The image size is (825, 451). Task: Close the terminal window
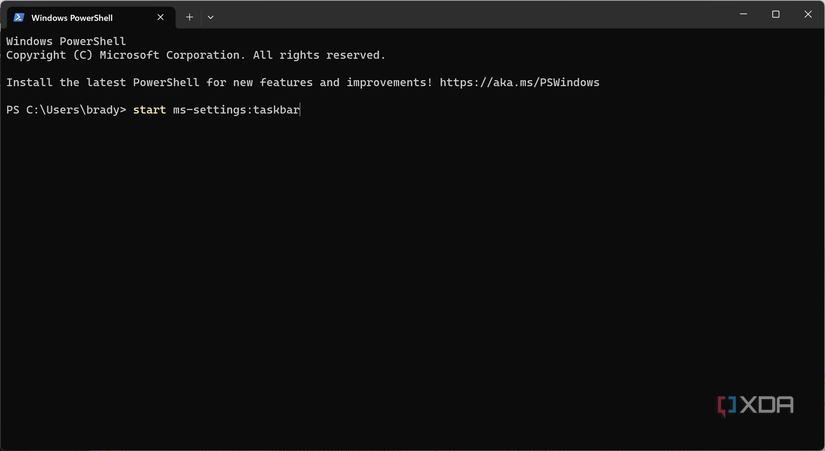point(808,14)
